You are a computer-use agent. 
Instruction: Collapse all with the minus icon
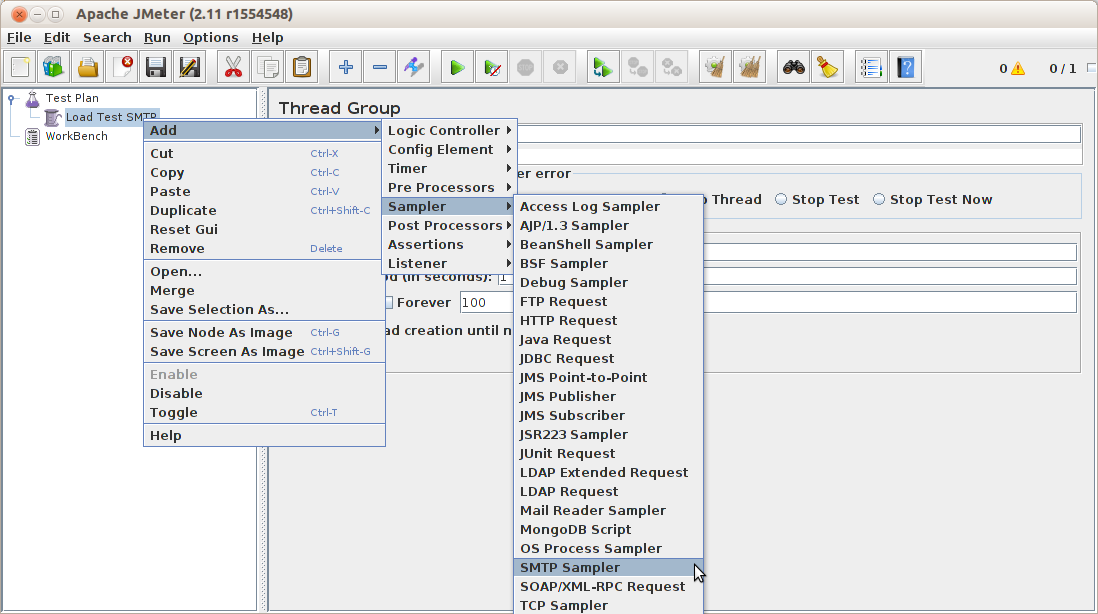tap(380, 68)
